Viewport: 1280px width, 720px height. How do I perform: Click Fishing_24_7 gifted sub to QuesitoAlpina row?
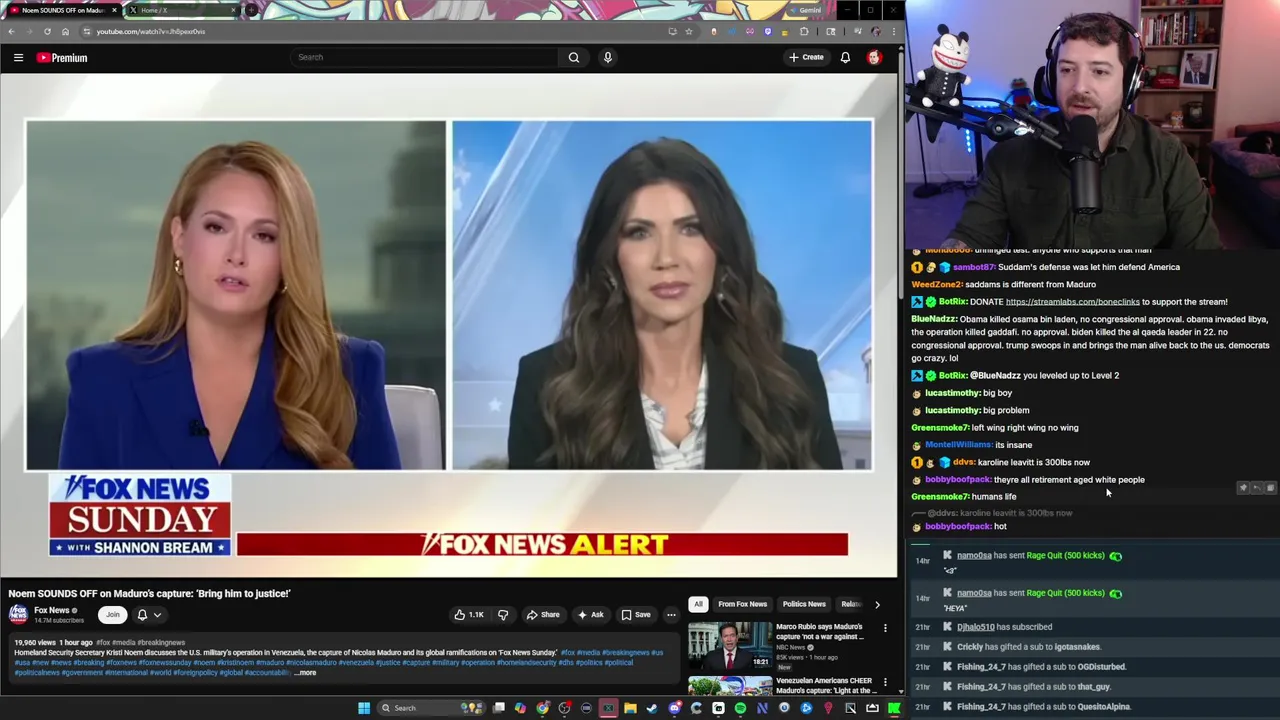pos(1093,707)
